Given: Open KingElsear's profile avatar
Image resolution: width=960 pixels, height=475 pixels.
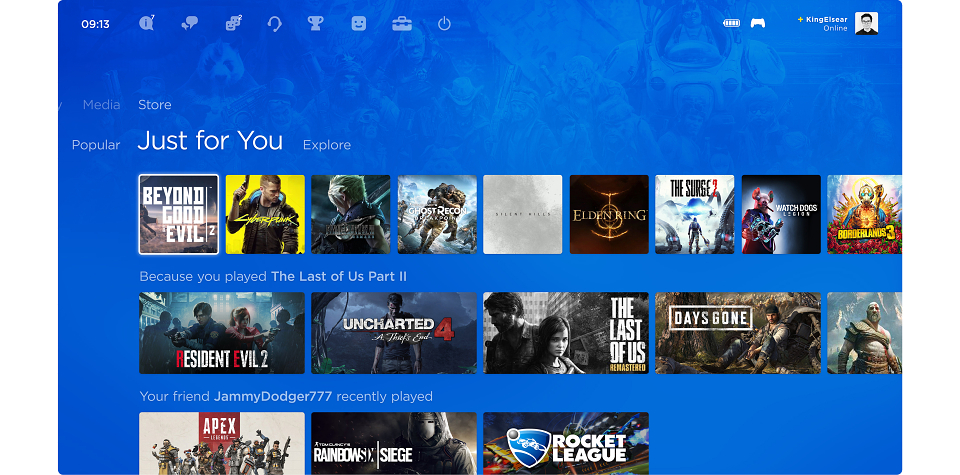Looking at the screenshot, I should (x=866, y=23).
